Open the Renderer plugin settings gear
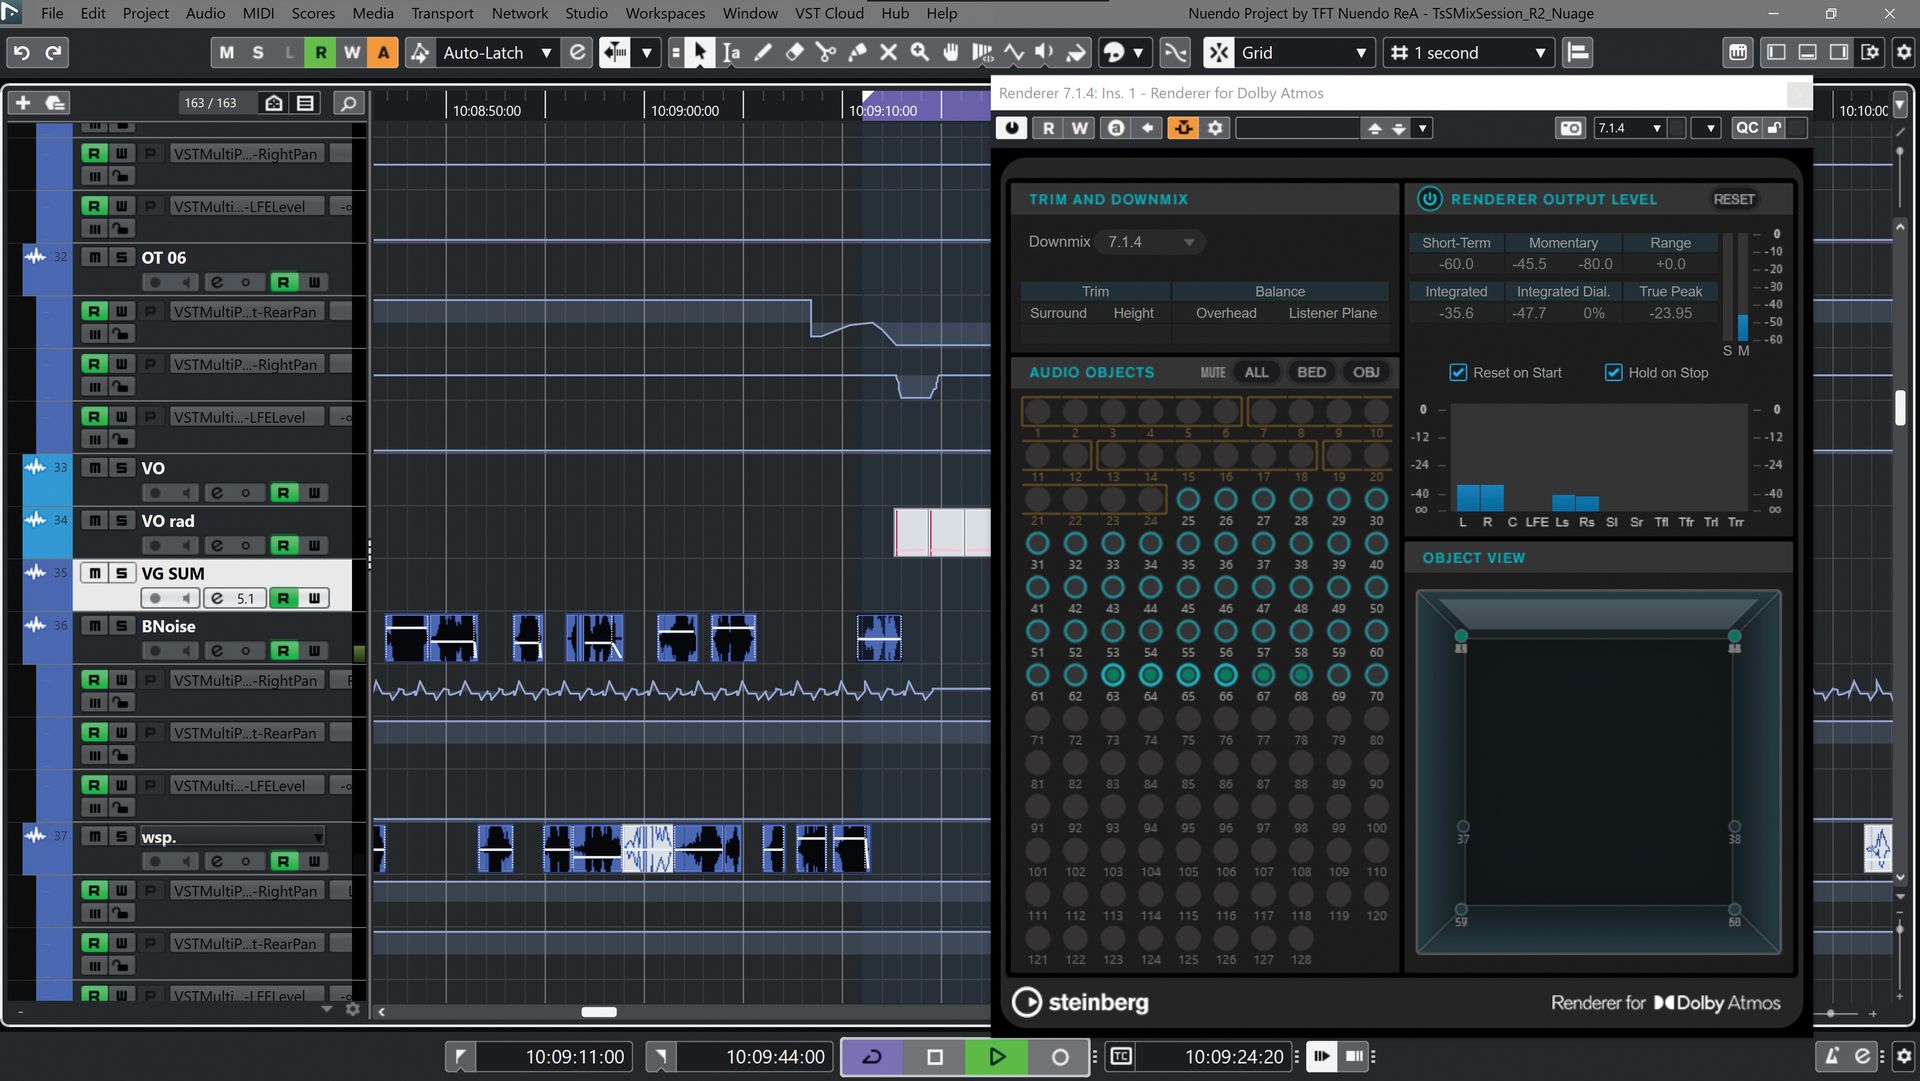Image resolution: width=1920 pixels, height=1081 pixels. (x=1214, y=127)
